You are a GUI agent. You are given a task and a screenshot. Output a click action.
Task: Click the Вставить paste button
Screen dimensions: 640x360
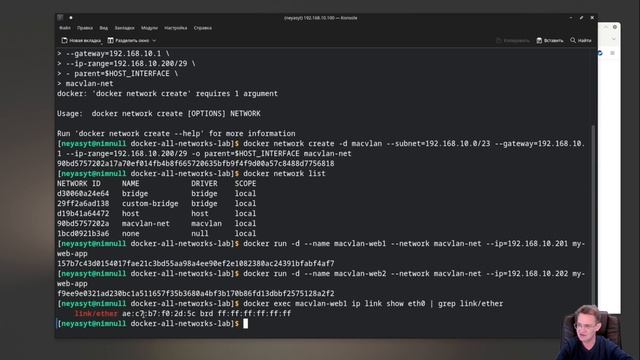point(550,40)
